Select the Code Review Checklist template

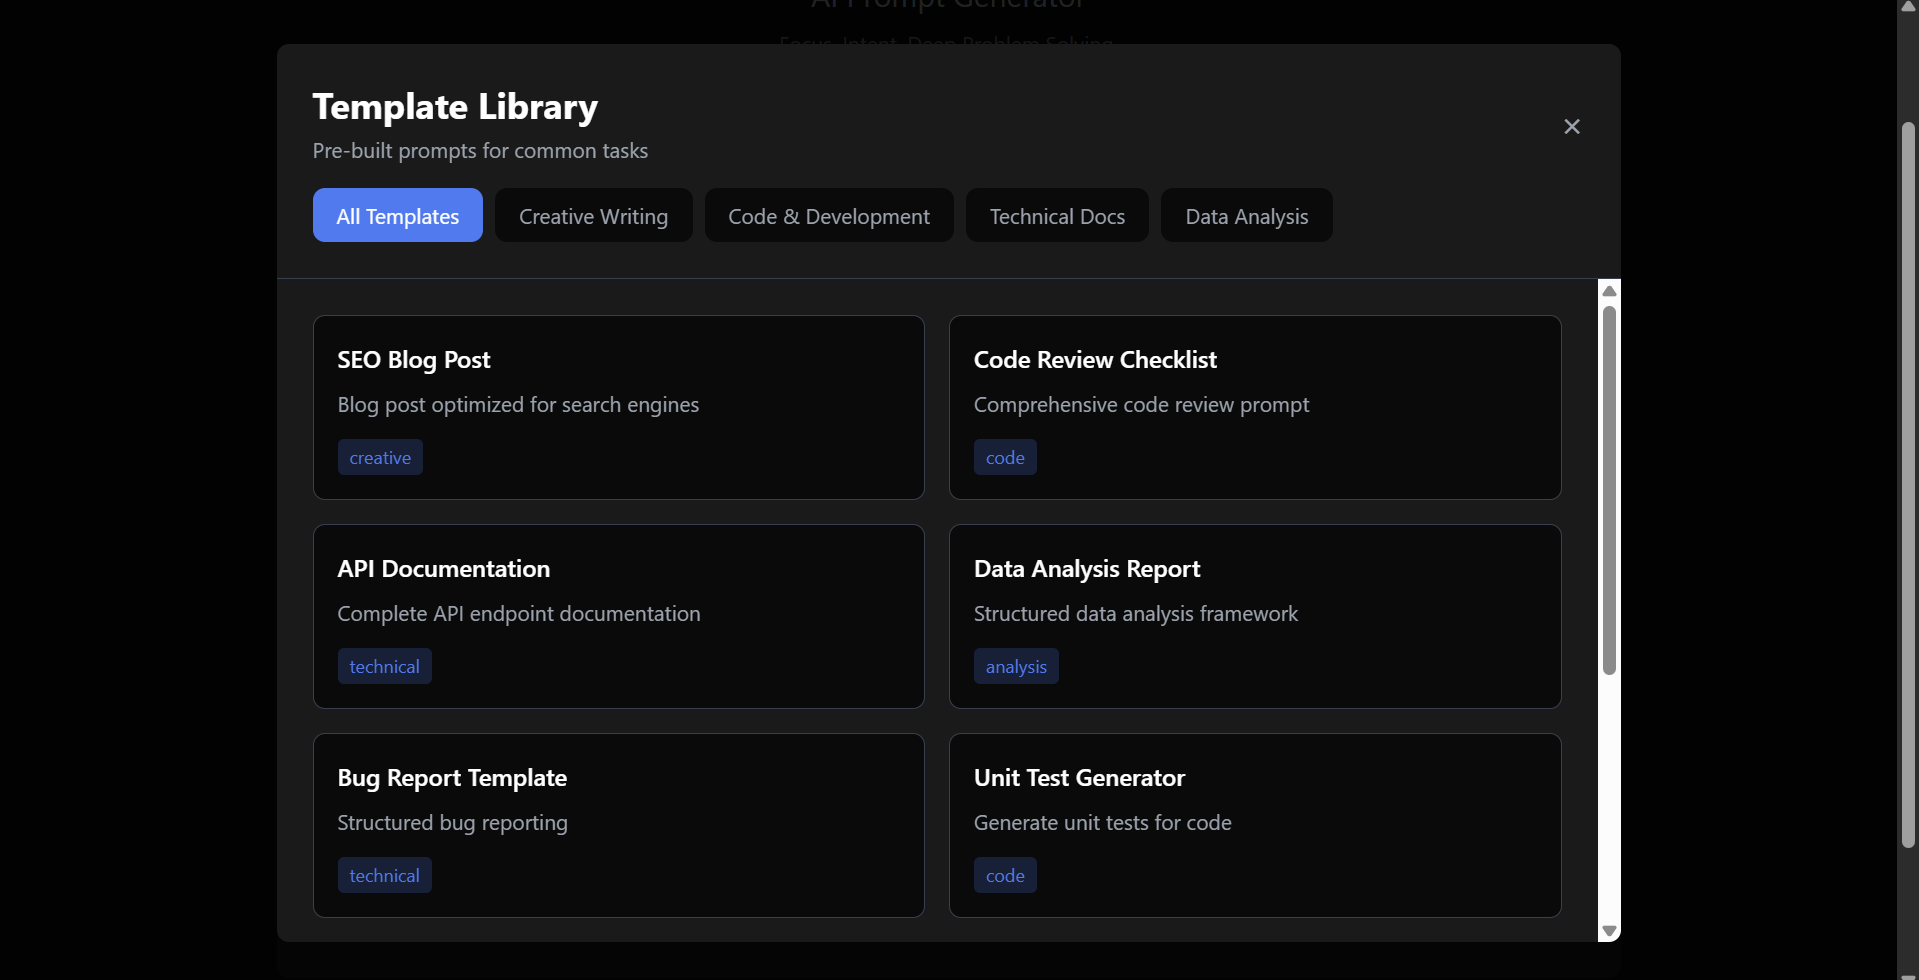coord(1254,407)
